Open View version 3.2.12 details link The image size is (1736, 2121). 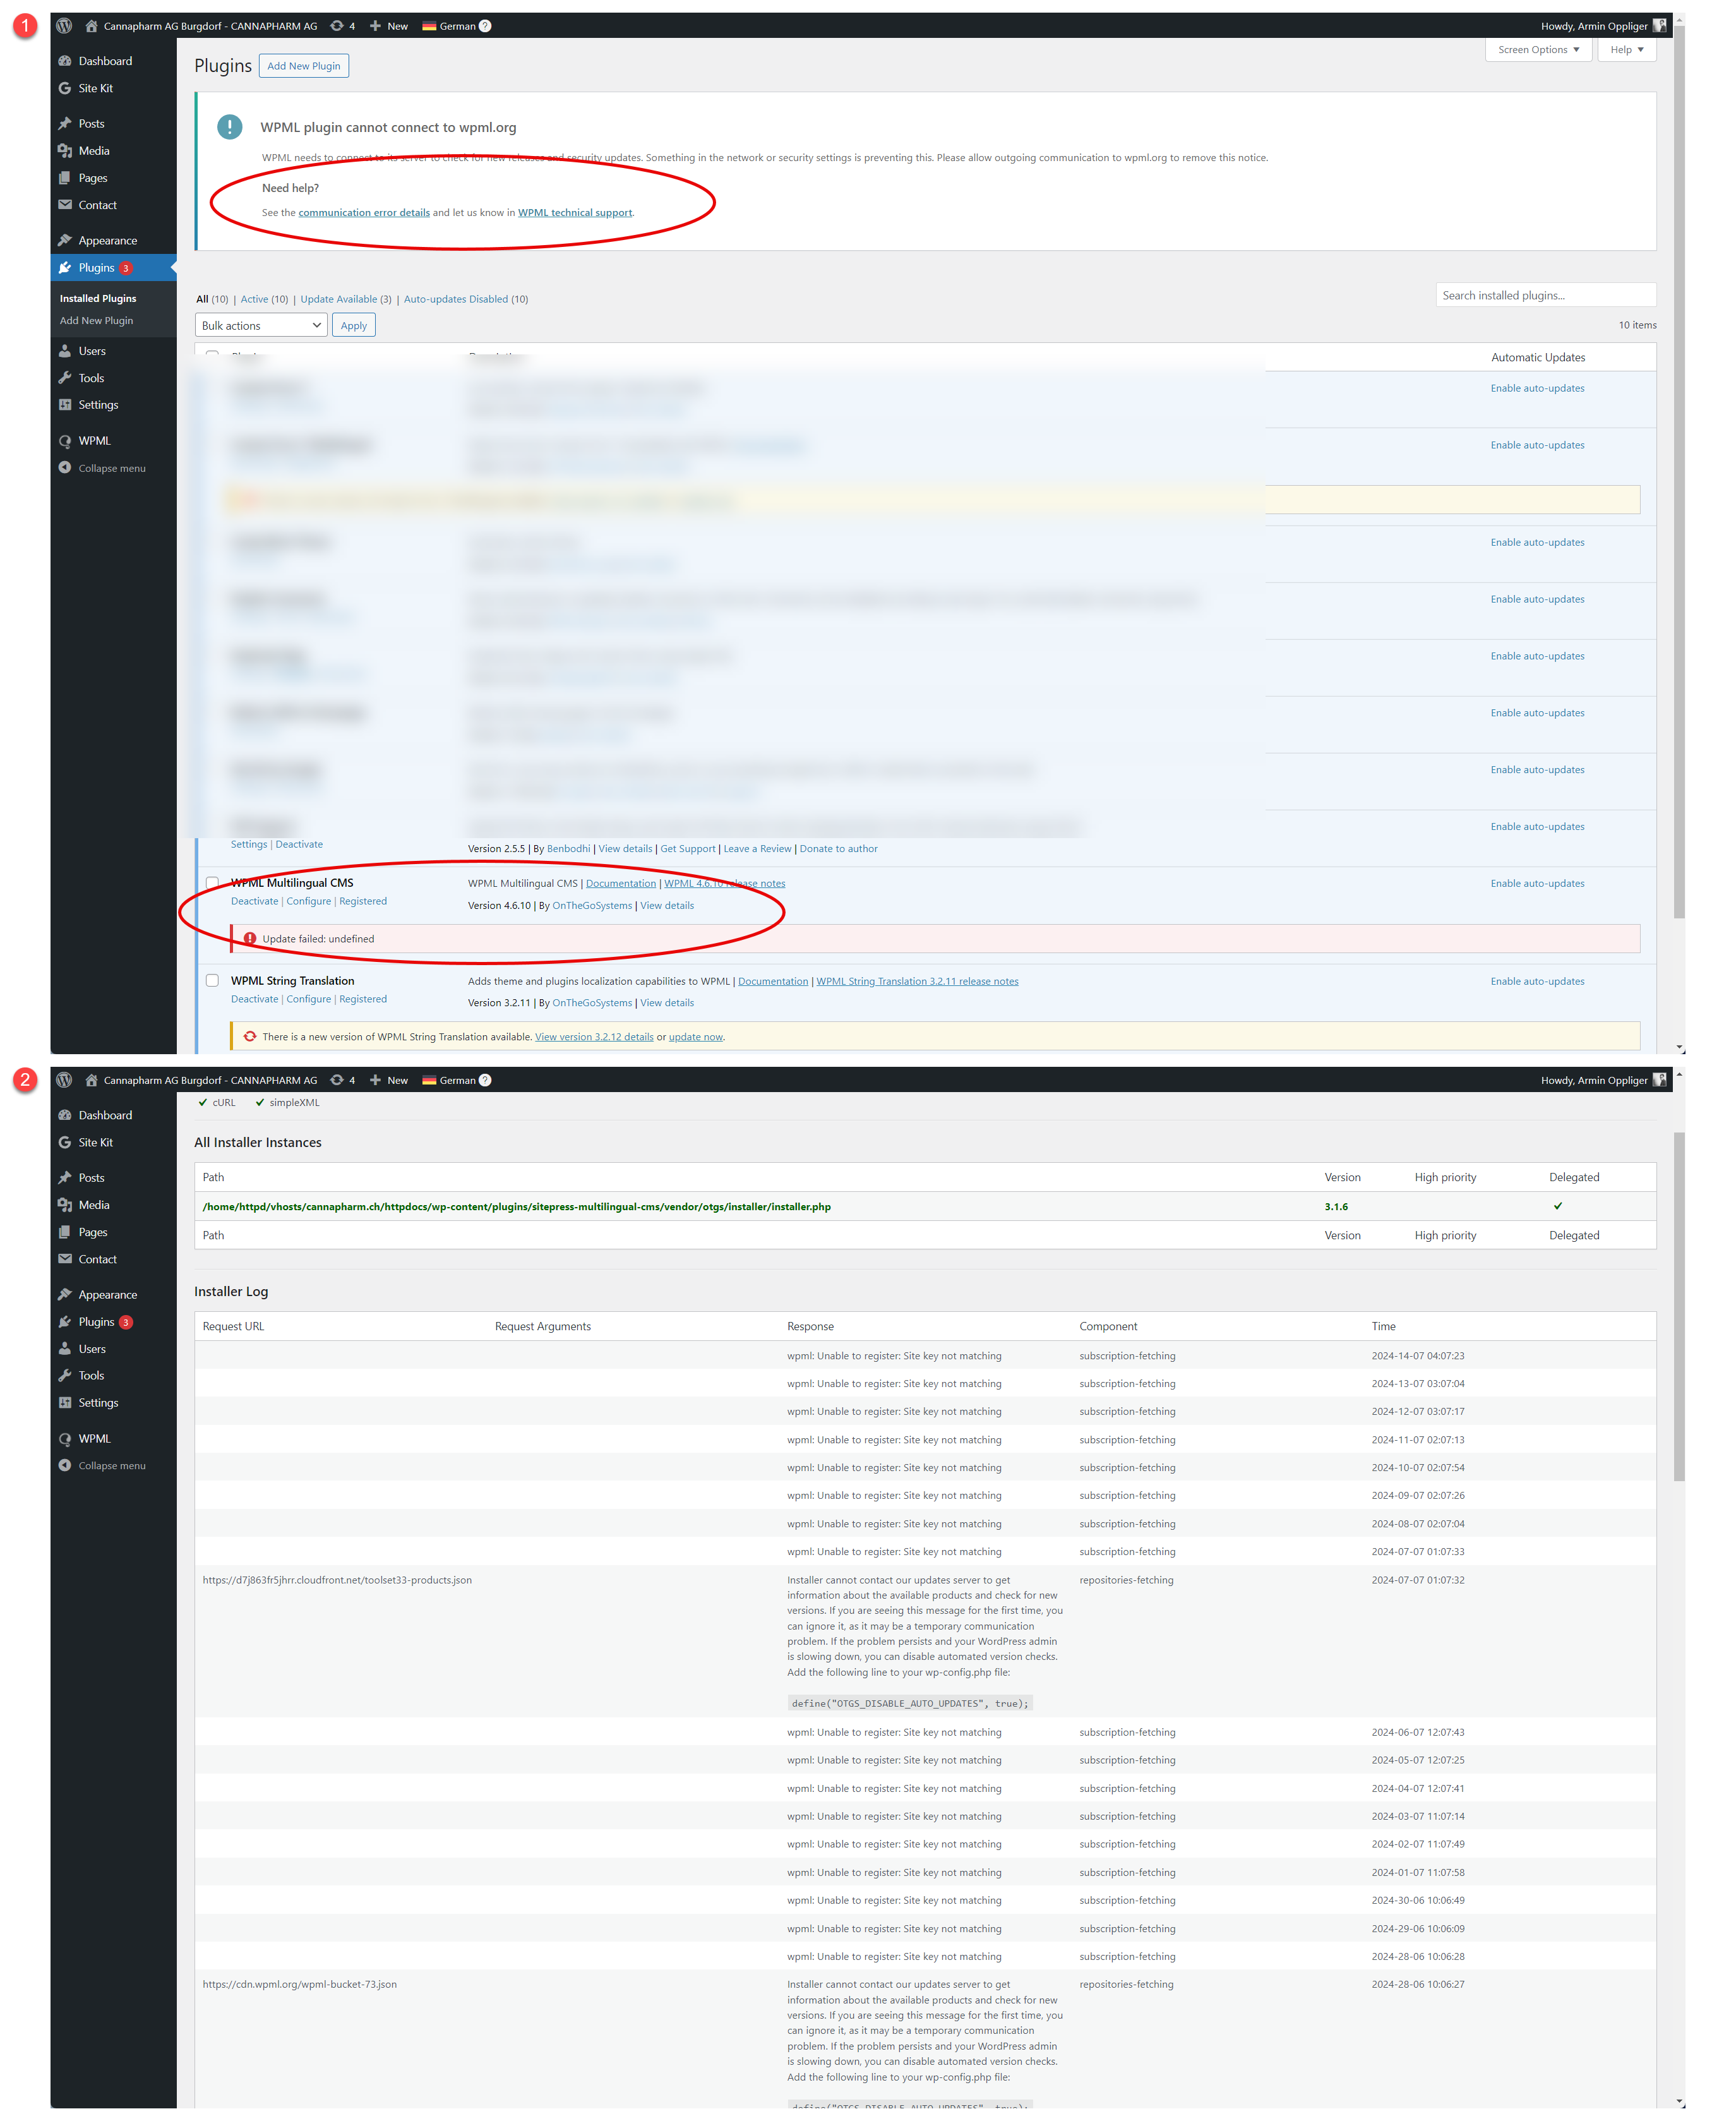(x=594, y=1037)
